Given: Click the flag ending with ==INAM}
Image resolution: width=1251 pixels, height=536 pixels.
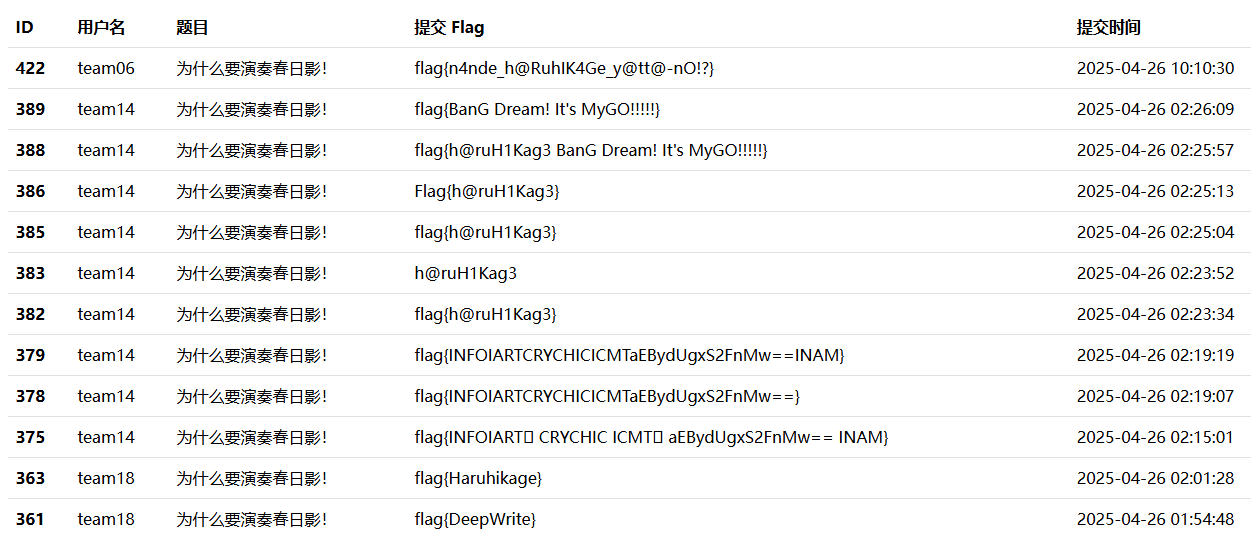Looking at the screenshot, I should (x=629, y=356).
